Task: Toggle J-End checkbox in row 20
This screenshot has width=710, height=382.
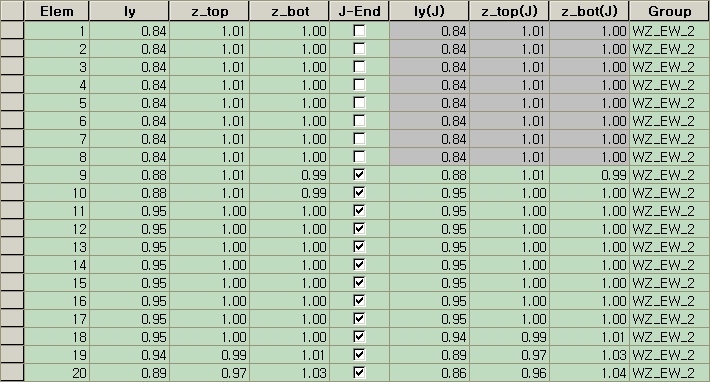Action: [359, 373]
